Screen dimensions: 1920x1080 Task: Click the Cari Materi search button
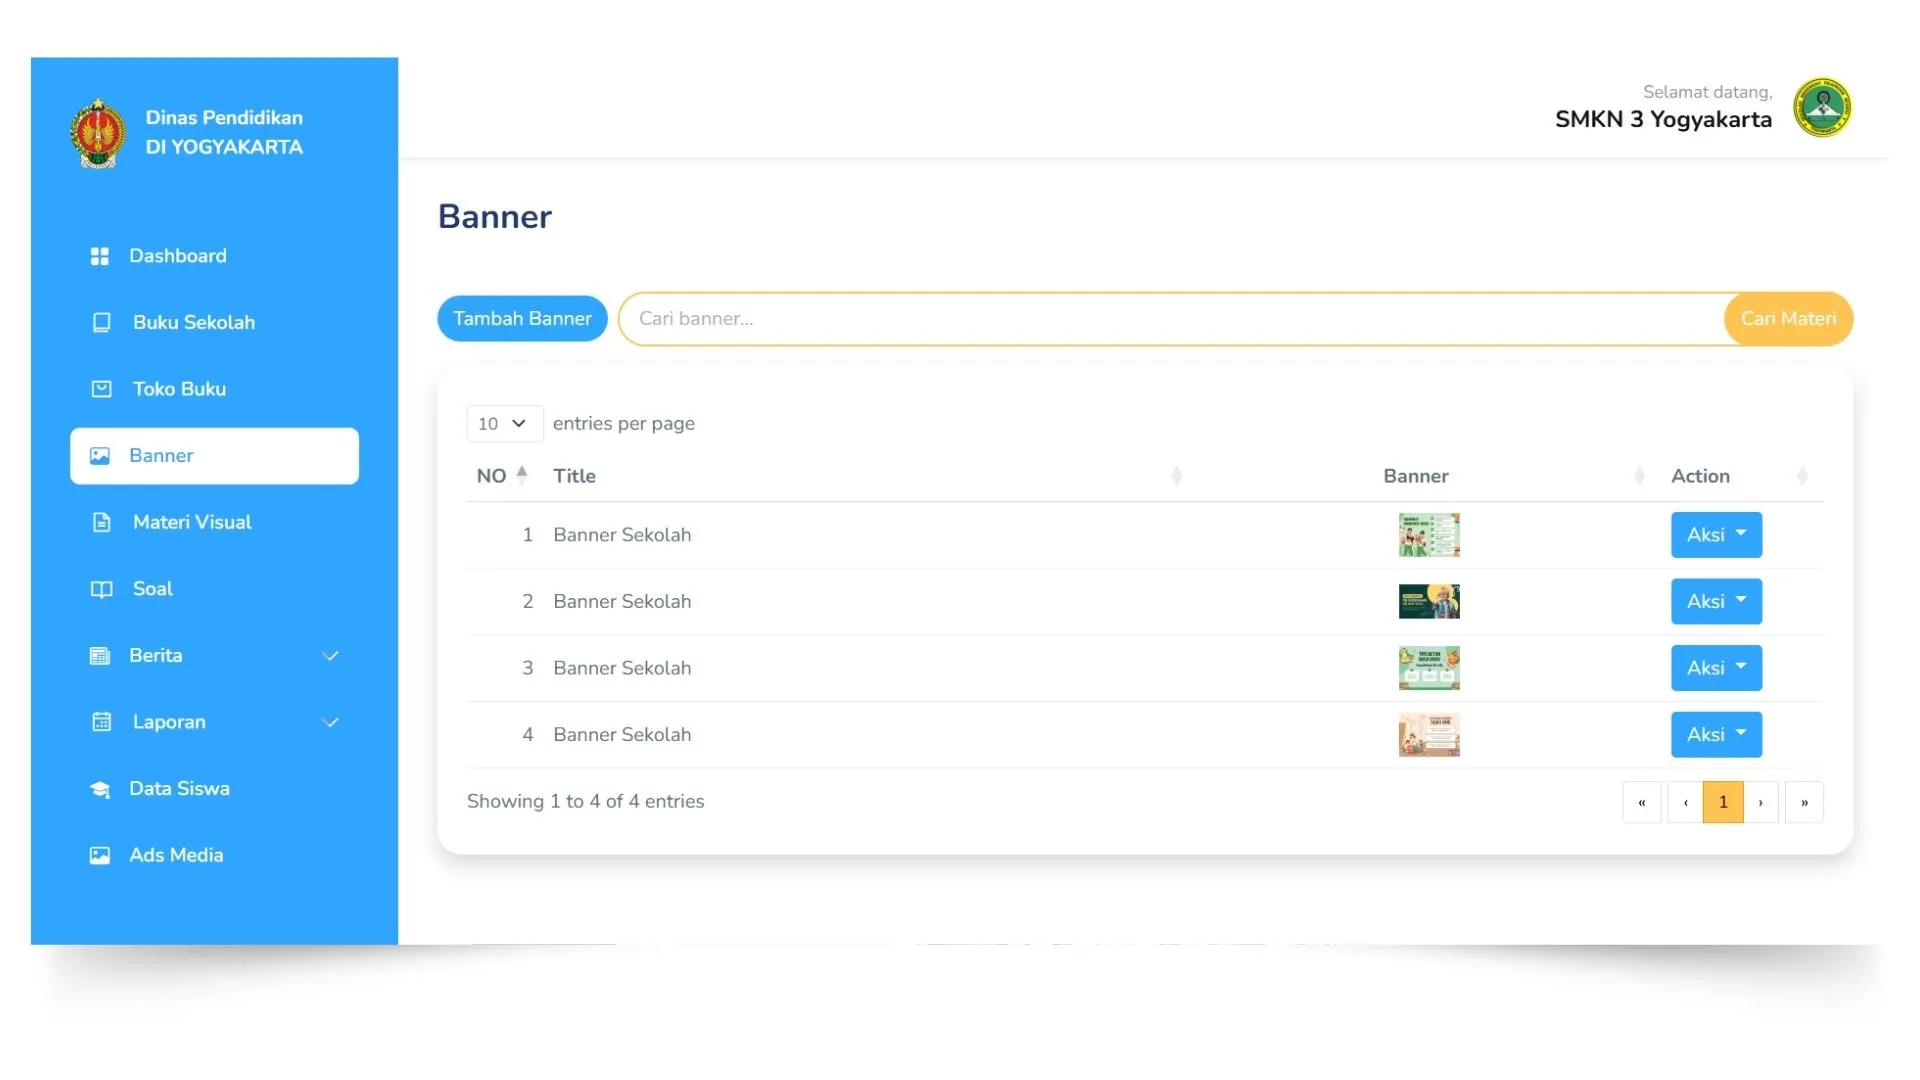[x=1787, y=318]
